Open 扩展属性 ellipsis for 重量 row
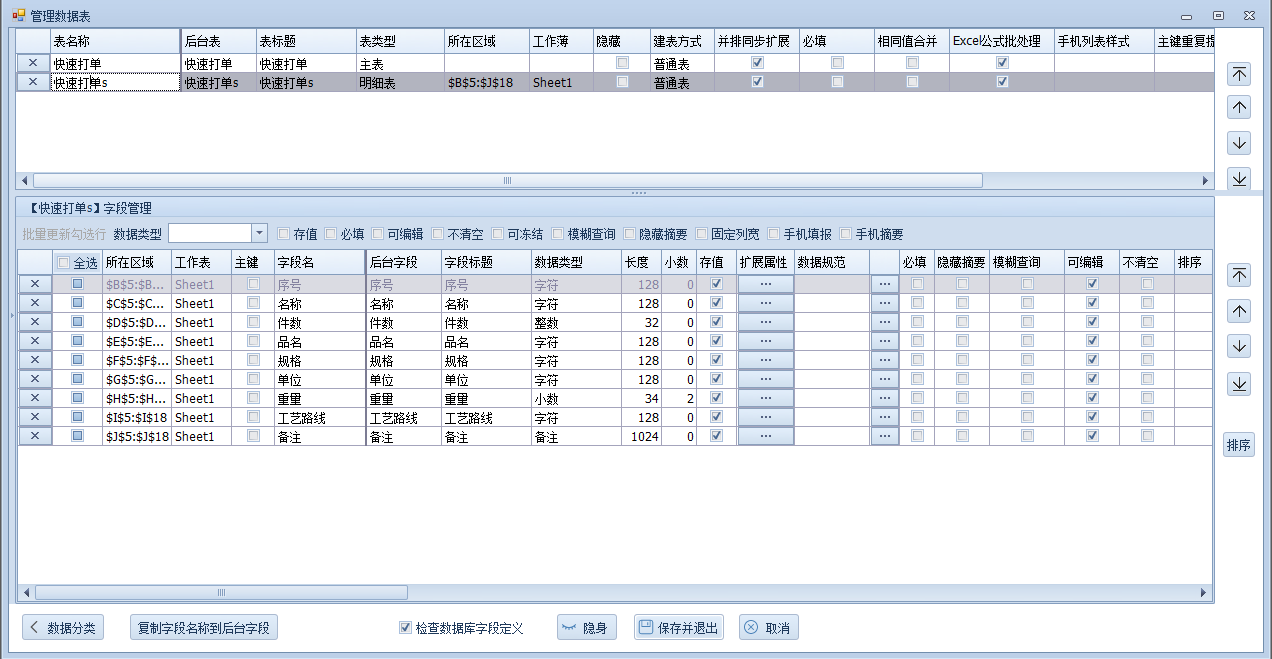Viewport: 1272px width, 659px height. coord(765,398)
